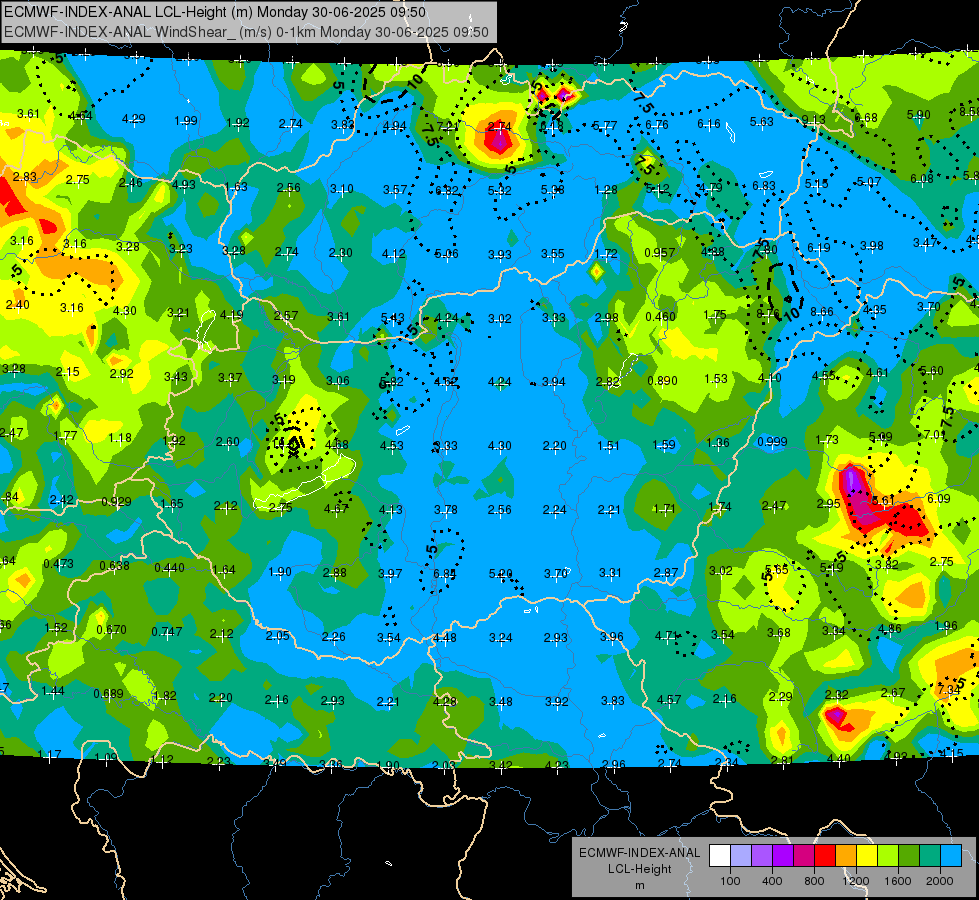Click the legend label '1200'
This screenshot has height=900, width=979.
coord(856,881)
